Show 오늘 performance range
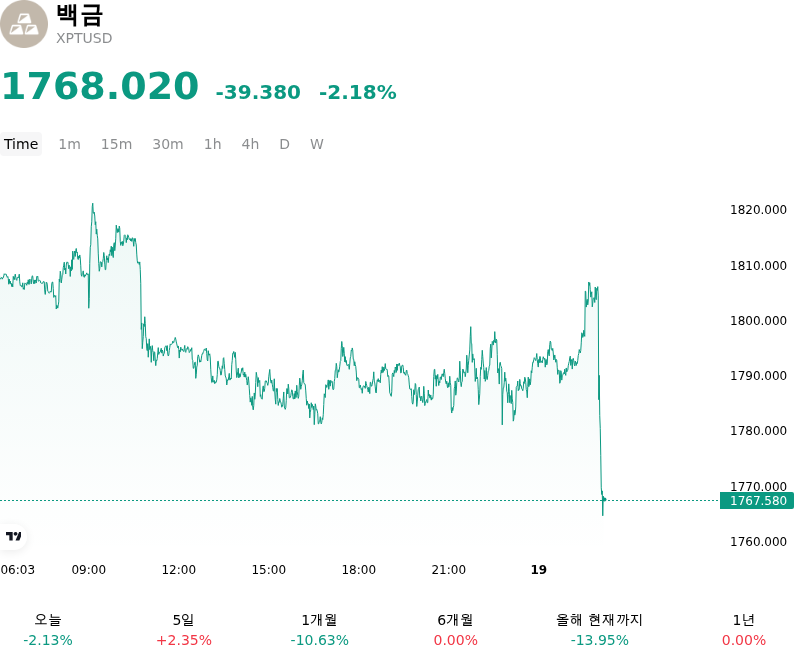 point(48,630)
